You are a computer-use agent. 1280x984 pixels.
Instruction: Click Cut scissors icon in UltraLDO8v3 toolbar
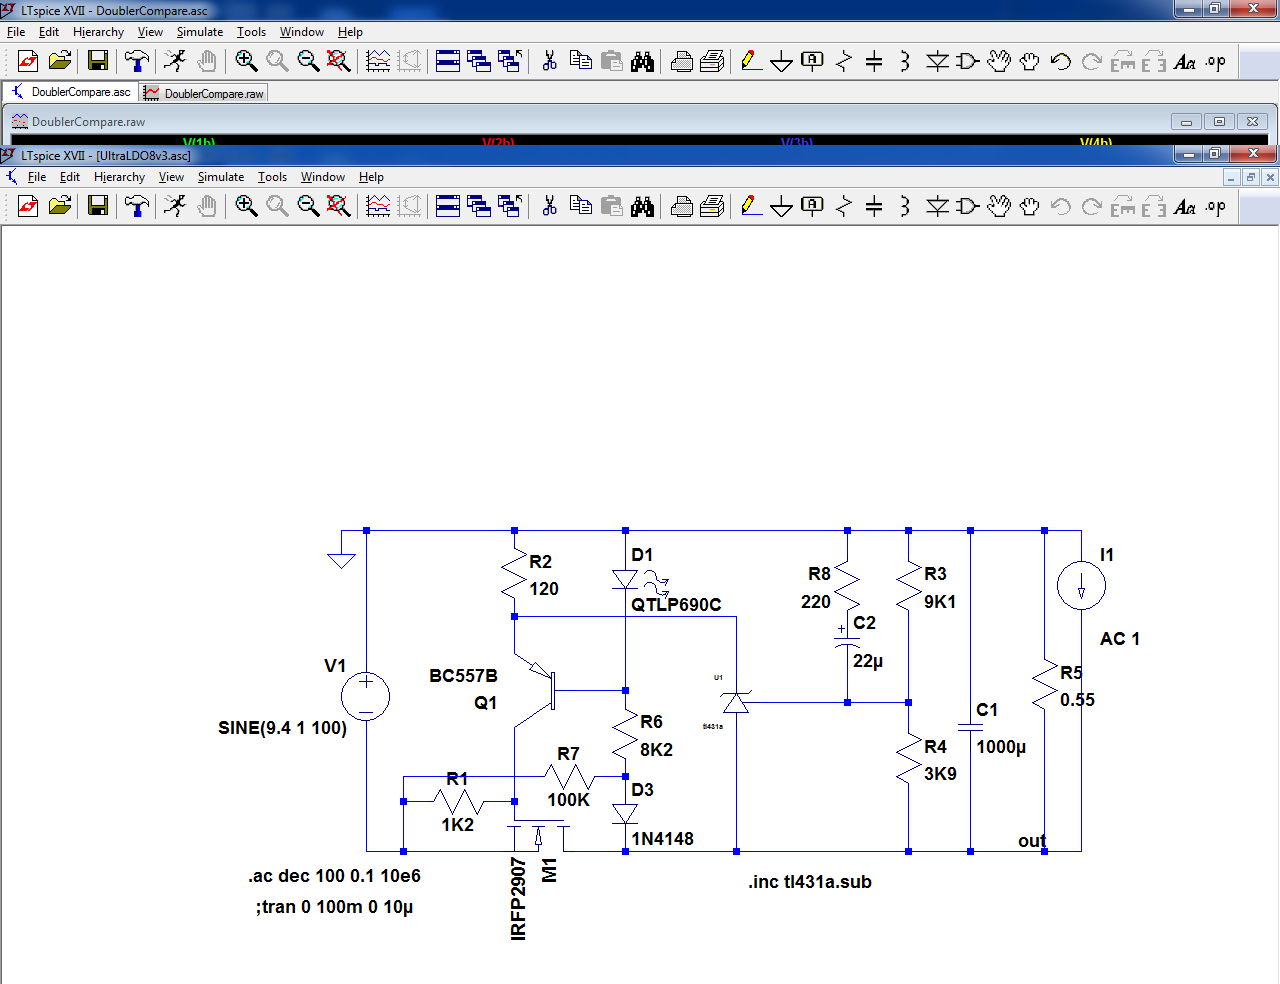pyautogui.click(x=549, y=206)
